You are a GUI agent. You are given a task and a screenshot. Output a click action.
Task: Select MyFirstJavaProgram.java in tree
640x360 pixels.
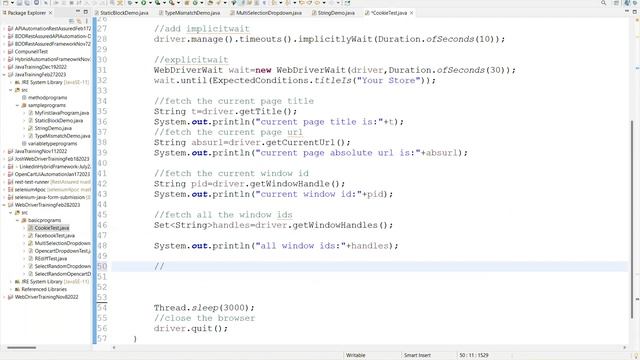(61, 113)
